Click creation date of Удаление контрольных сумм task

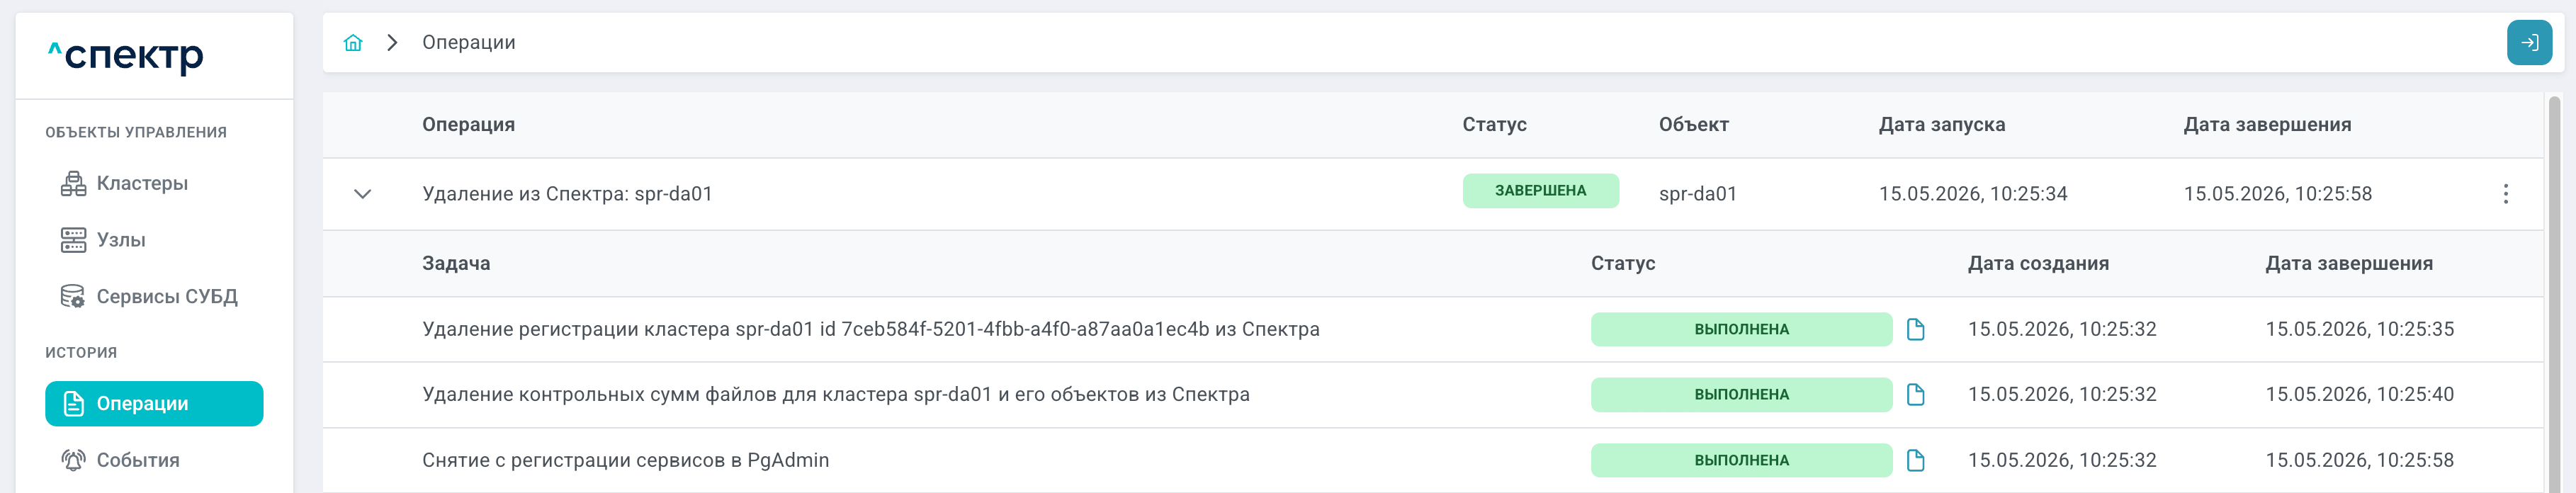[2062, 395]
